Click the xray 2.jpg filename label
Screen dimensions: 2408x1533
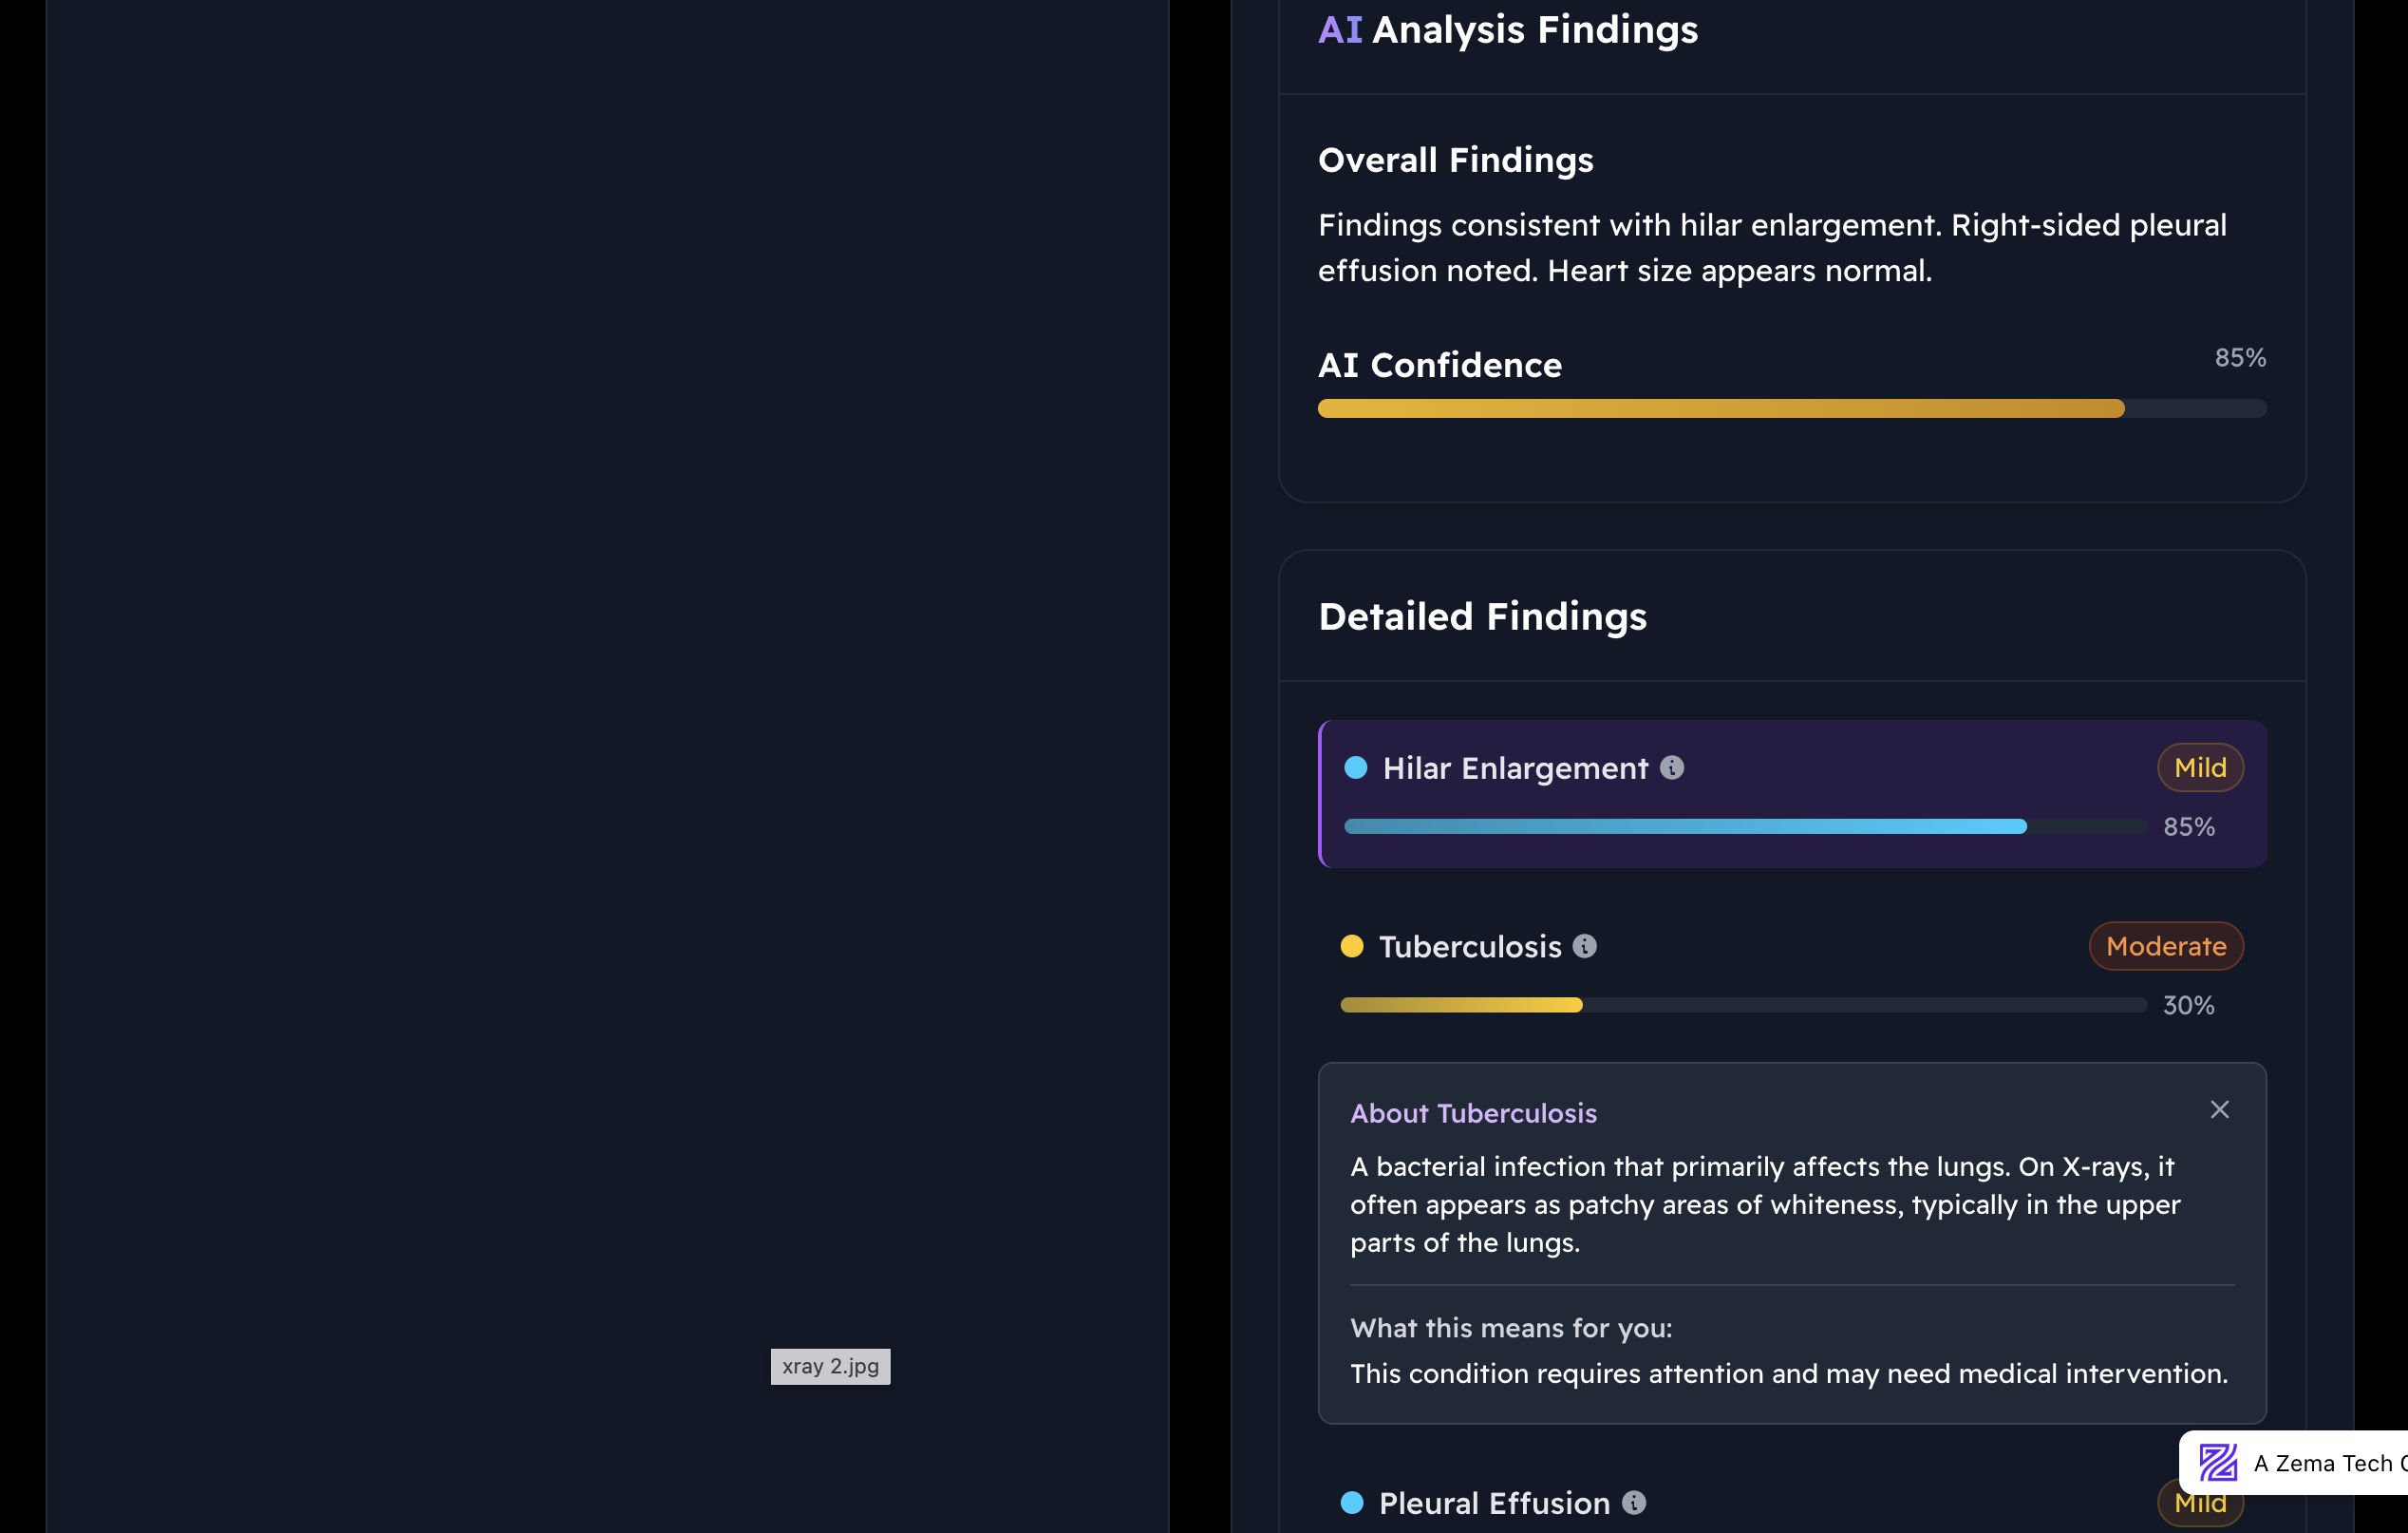coord(830,1366)
